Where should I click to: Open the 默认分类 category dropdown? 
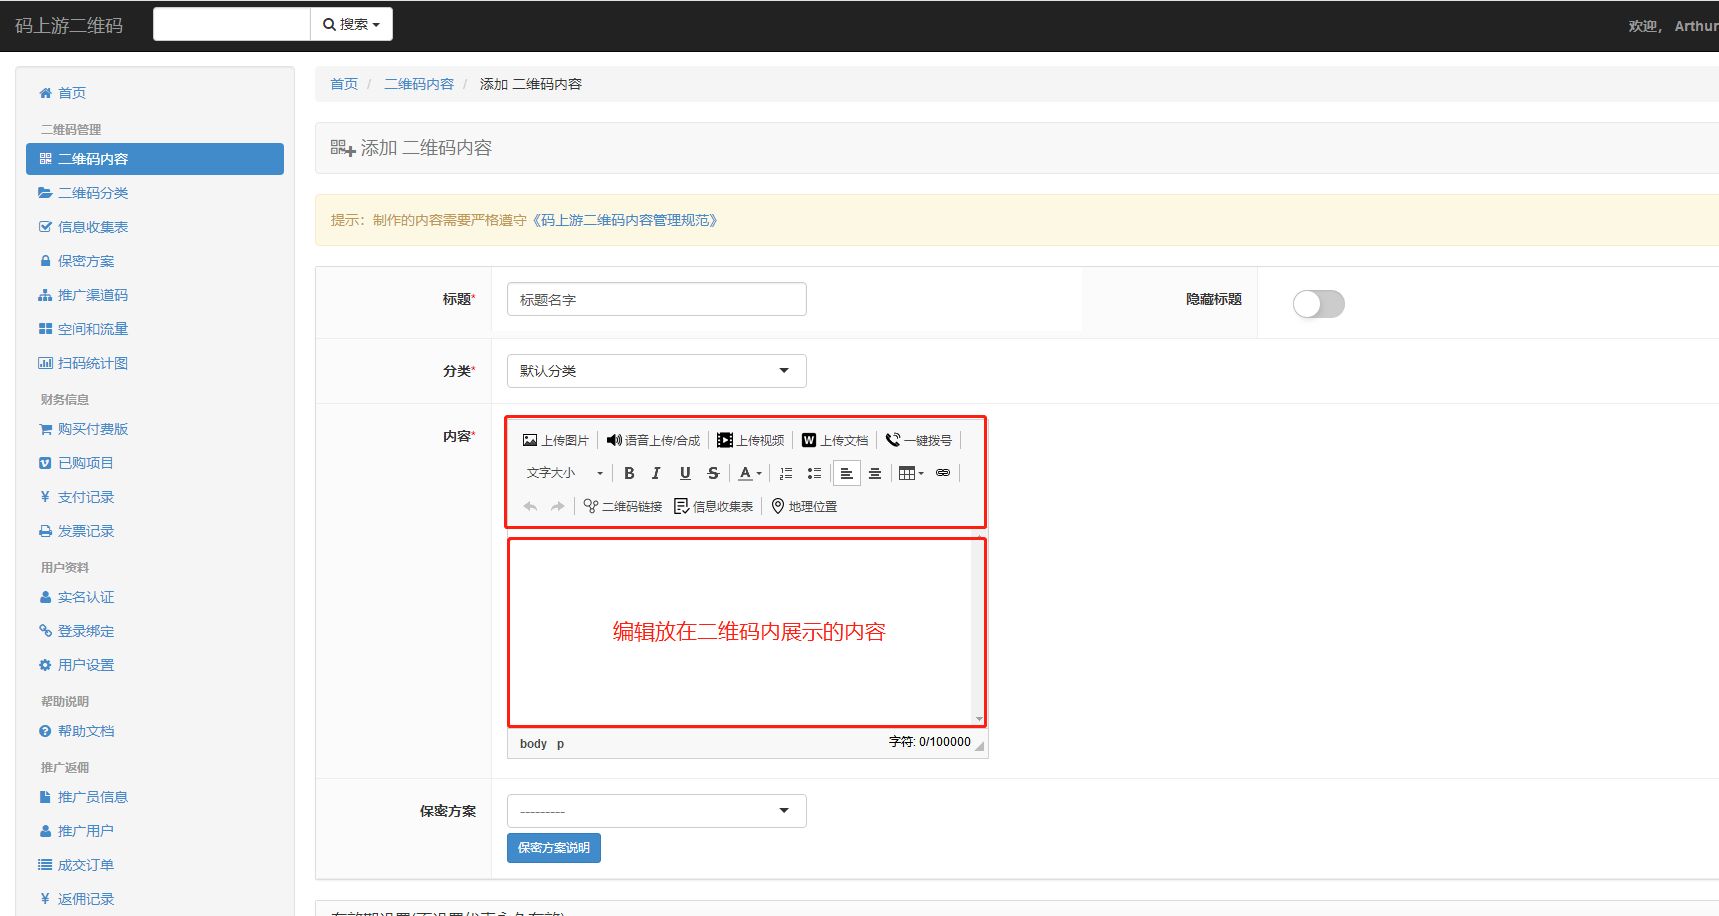(655, 370)
